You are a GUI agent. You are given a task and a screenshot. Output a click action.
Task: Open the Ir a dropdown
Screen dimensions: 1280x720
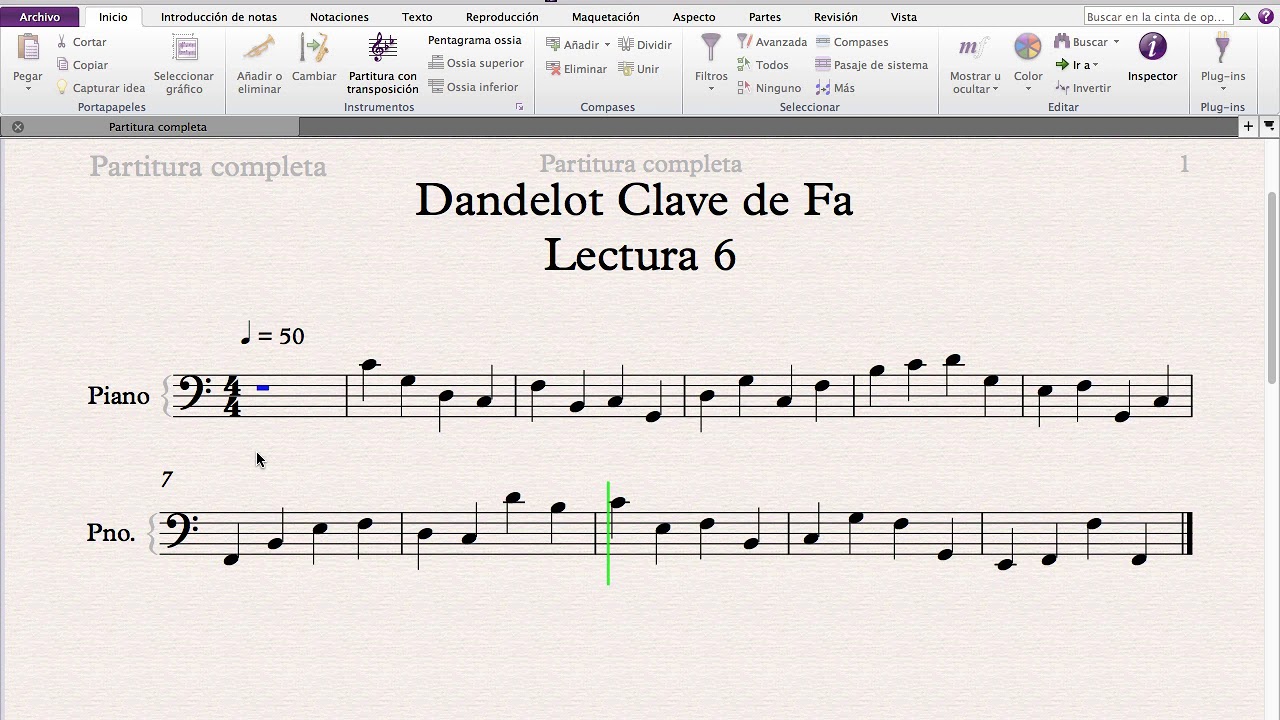coord(1078,65)
